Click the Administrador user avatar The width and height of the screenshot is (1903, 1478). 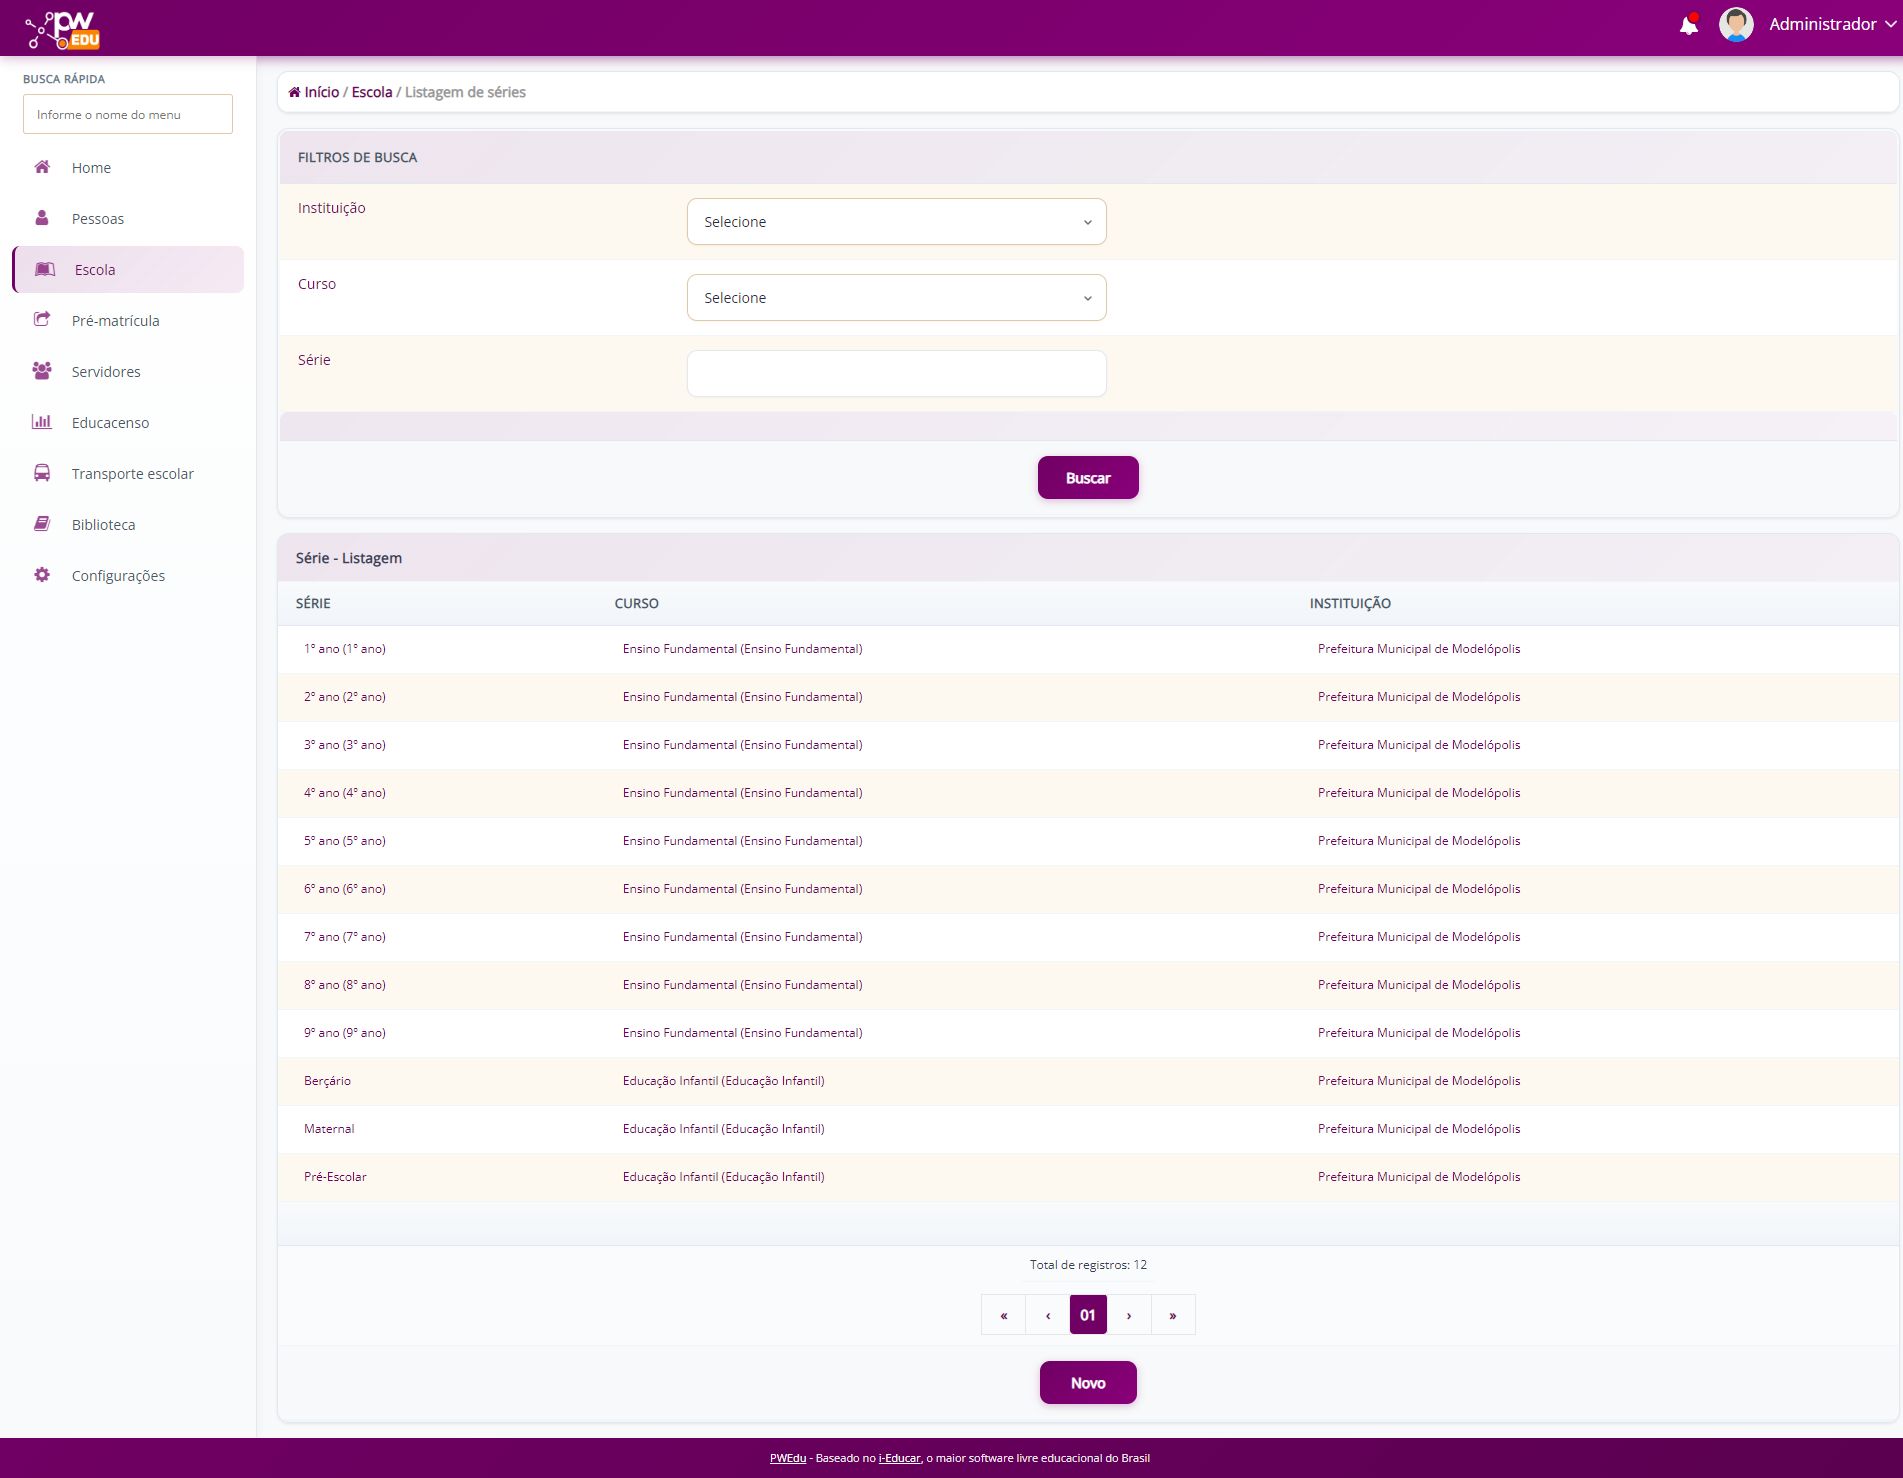[x=1735, y=25]
